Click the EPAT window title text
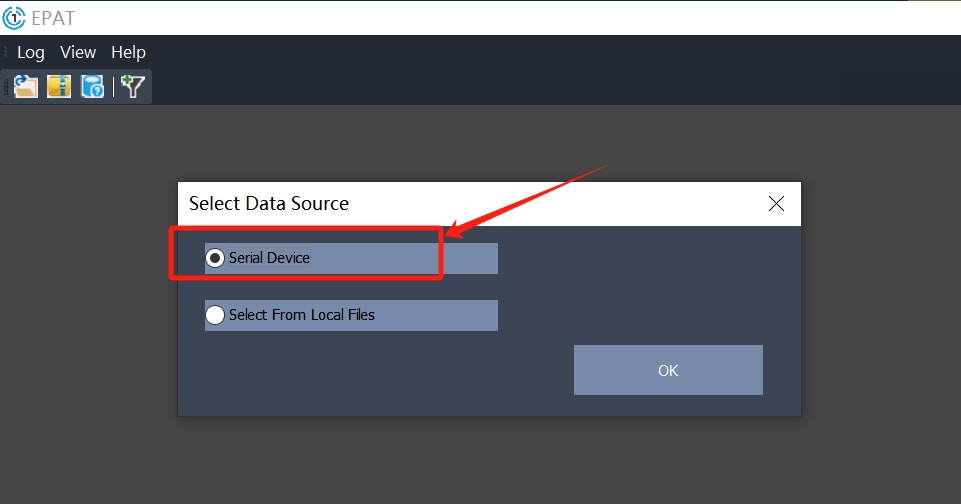961x504 pixels. point(54,18)
